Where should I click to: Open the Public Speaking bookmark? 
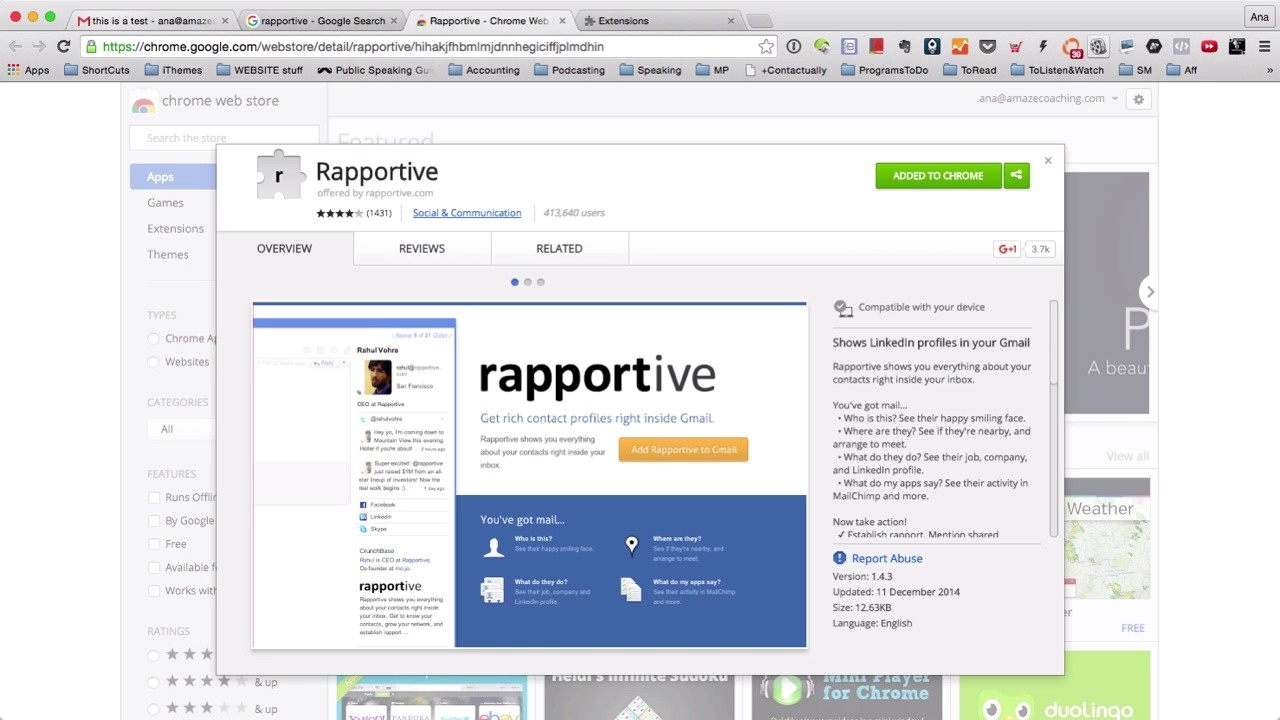point(374,70)
